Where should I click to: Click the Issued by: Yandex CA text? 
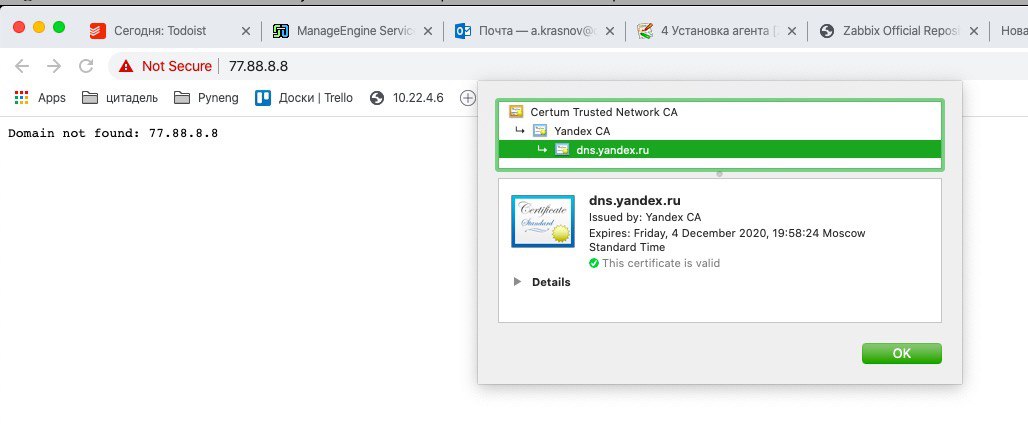[645, 217]
